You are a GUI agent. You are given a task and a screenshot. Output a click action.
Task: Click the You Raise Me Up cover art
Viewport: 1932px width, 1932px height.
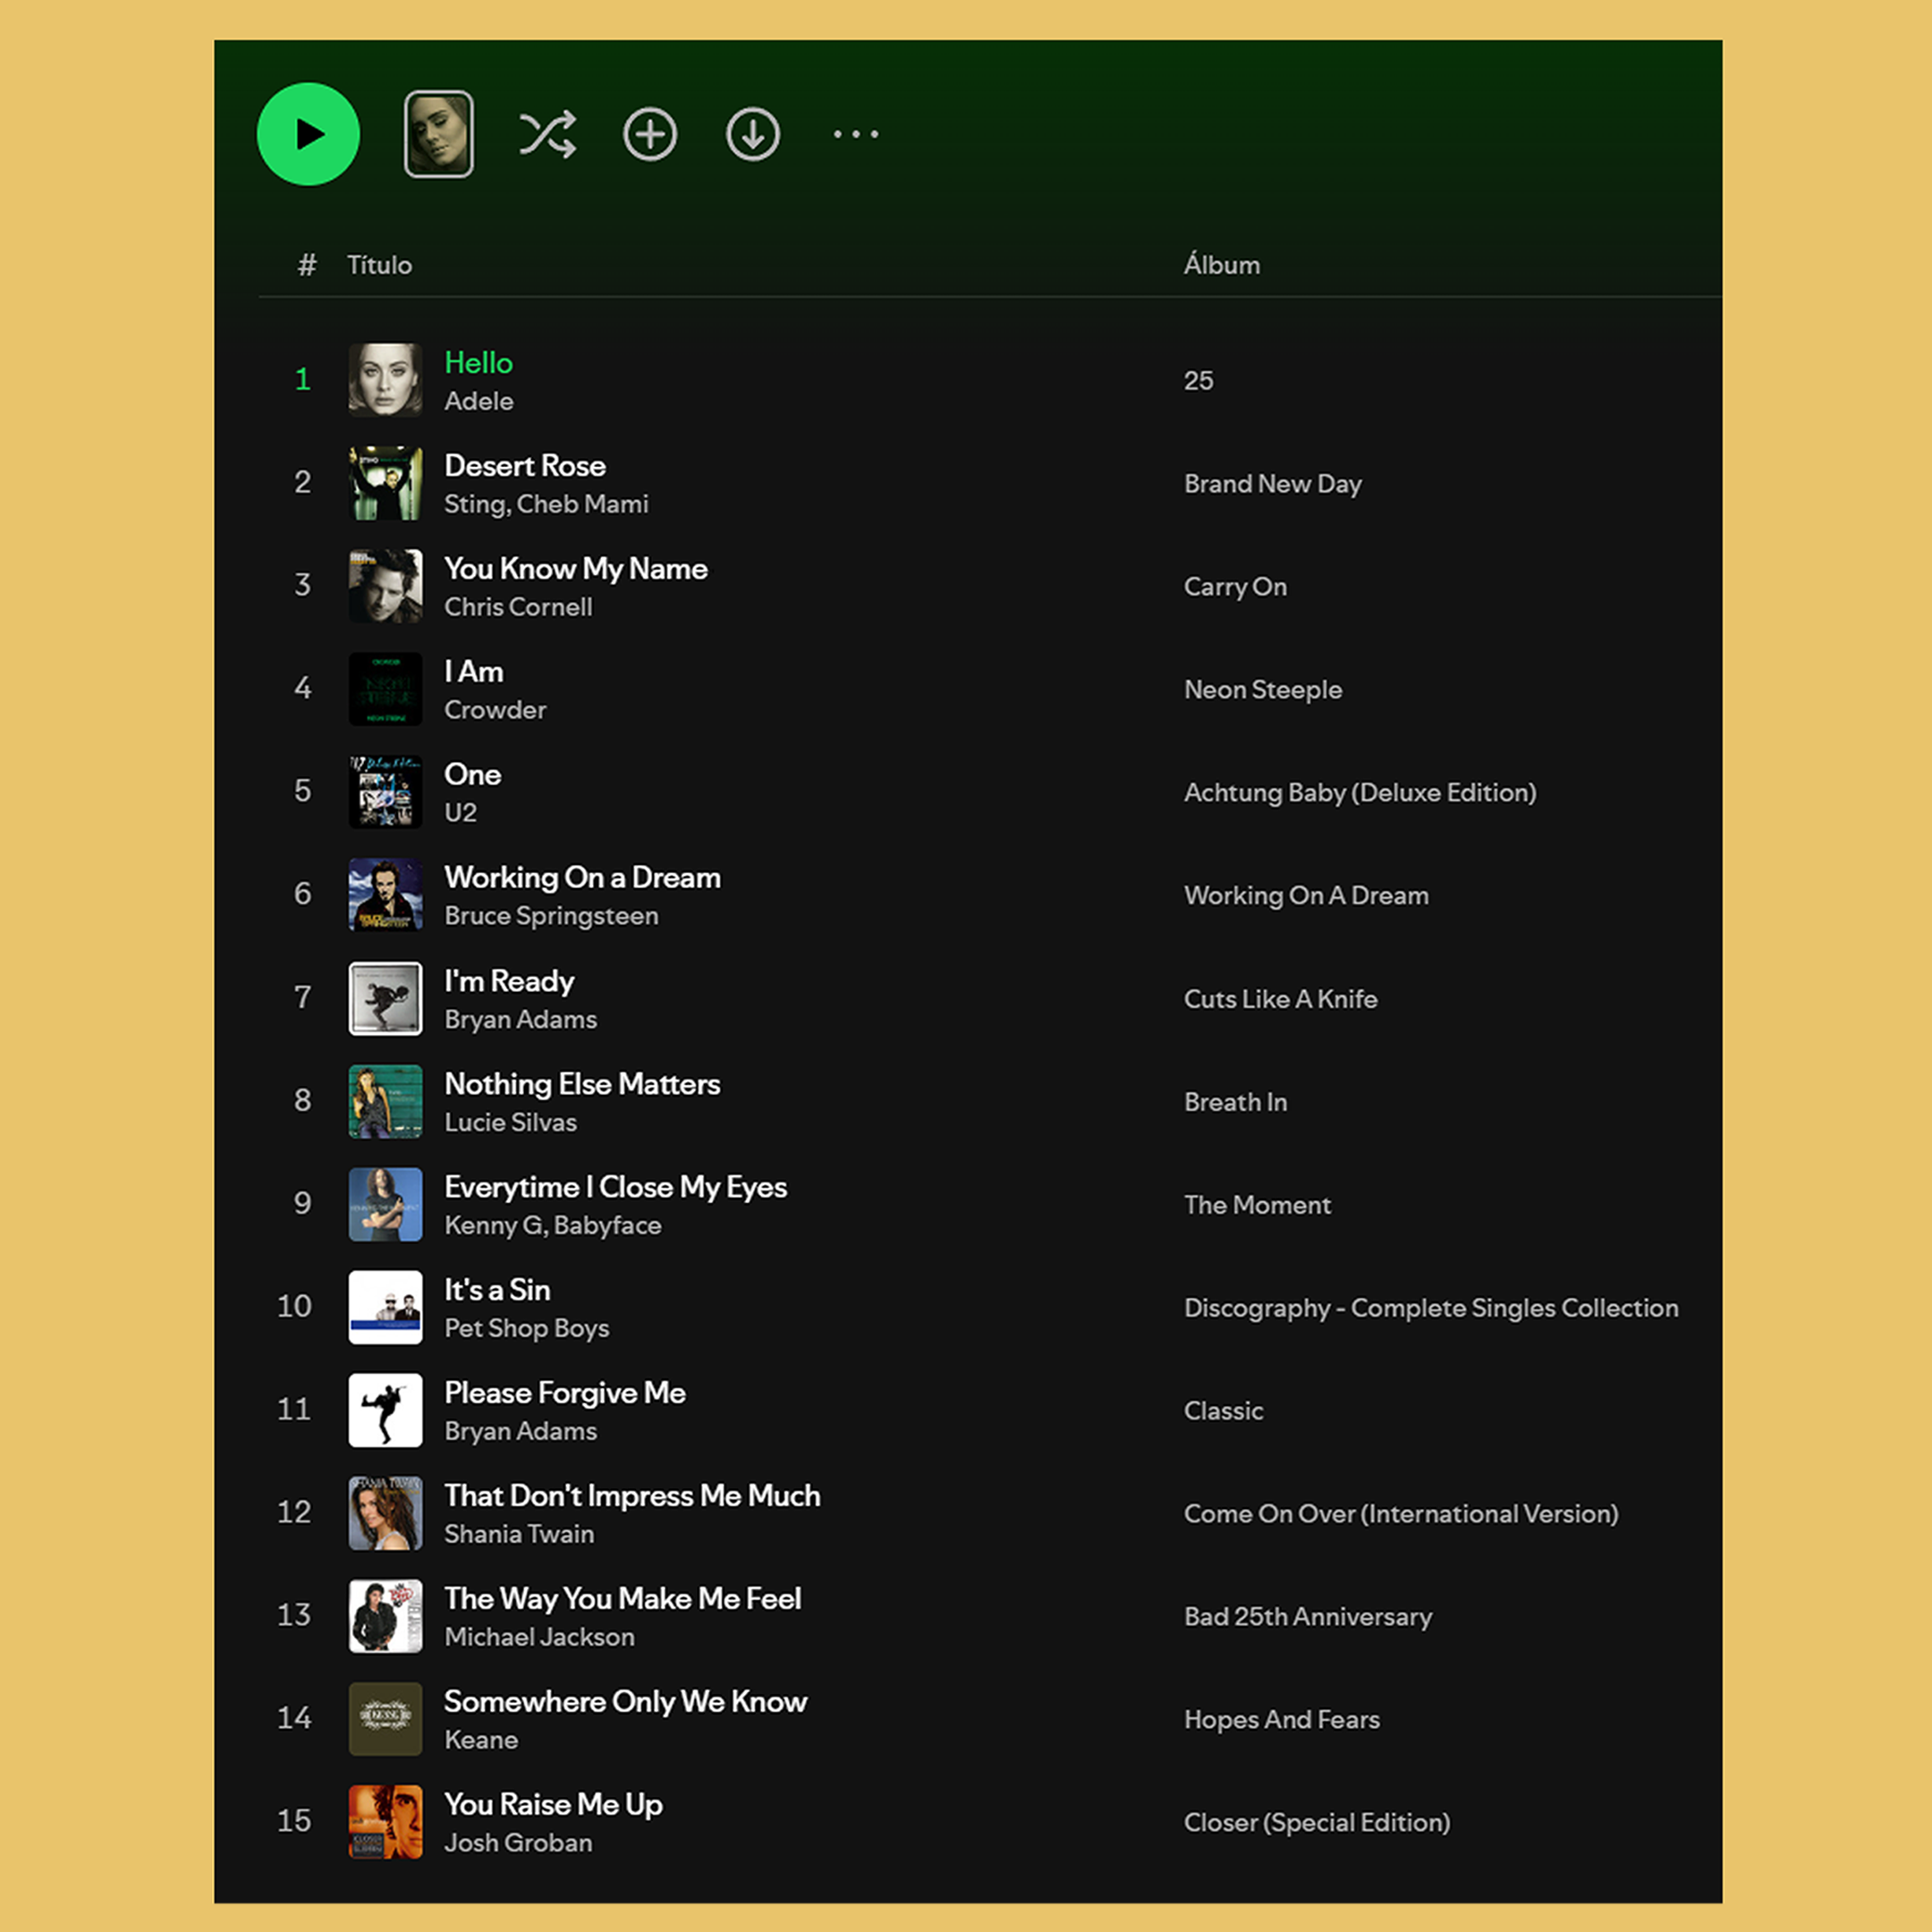tap(385, 1821)
